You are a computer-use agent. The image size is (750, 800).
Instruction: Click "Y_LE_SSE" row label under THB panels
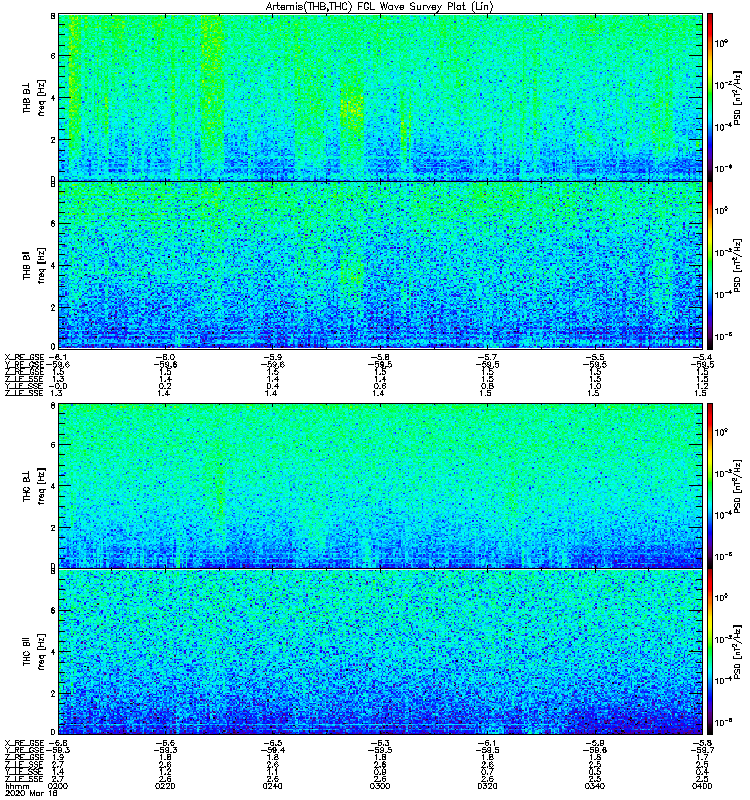tap(24, 386)
